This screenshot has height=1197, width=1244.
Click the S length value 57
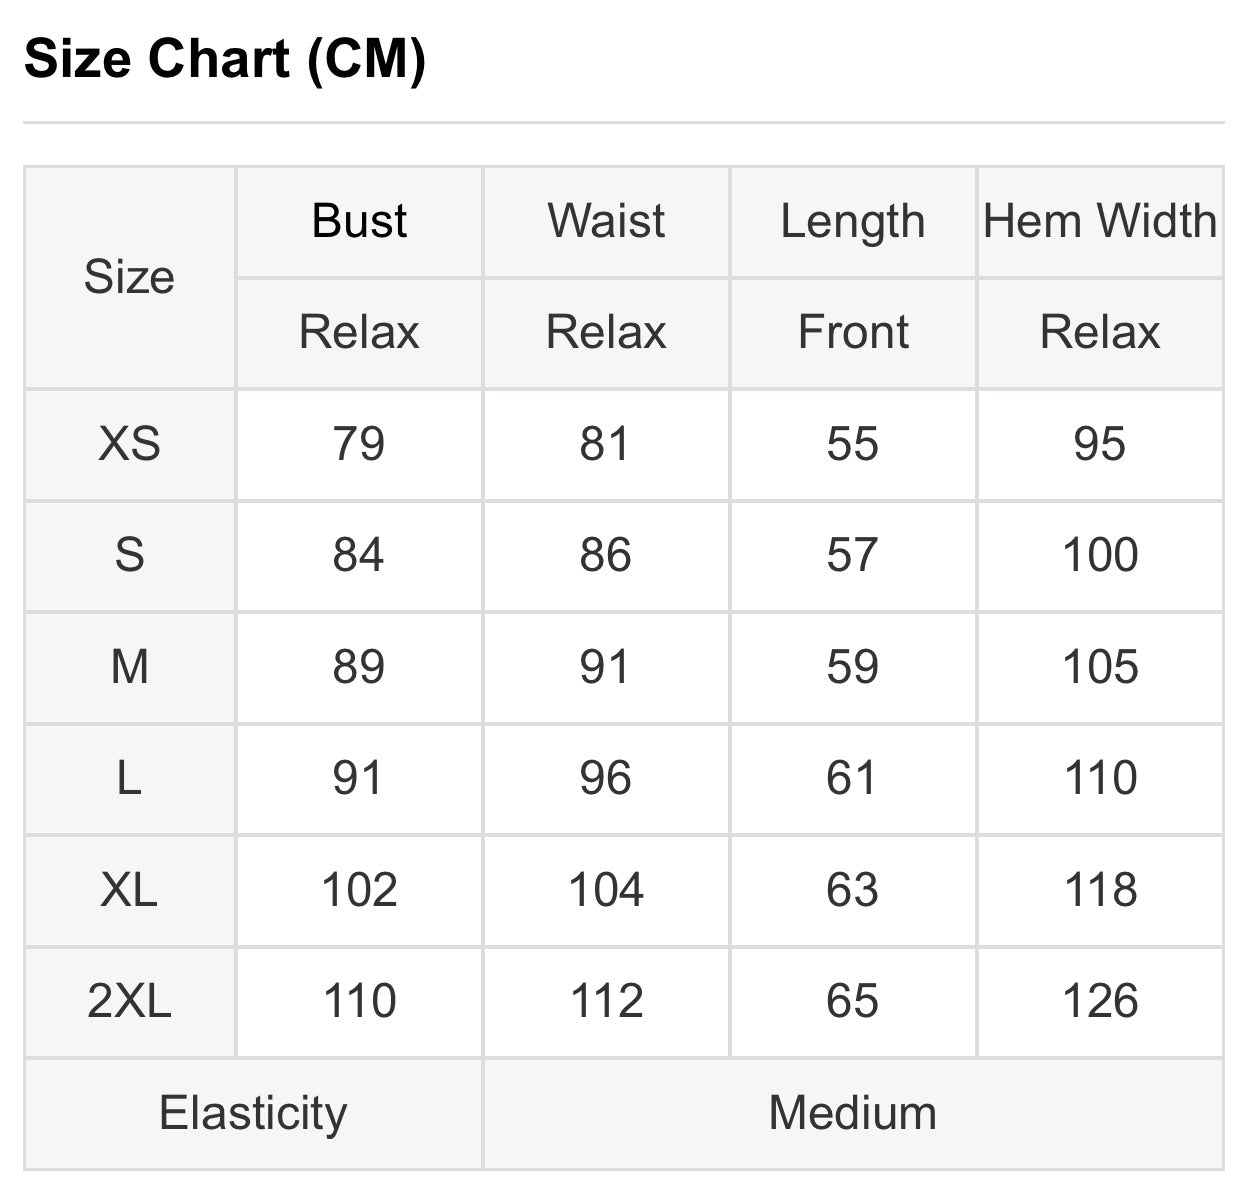tap(853, 555)
